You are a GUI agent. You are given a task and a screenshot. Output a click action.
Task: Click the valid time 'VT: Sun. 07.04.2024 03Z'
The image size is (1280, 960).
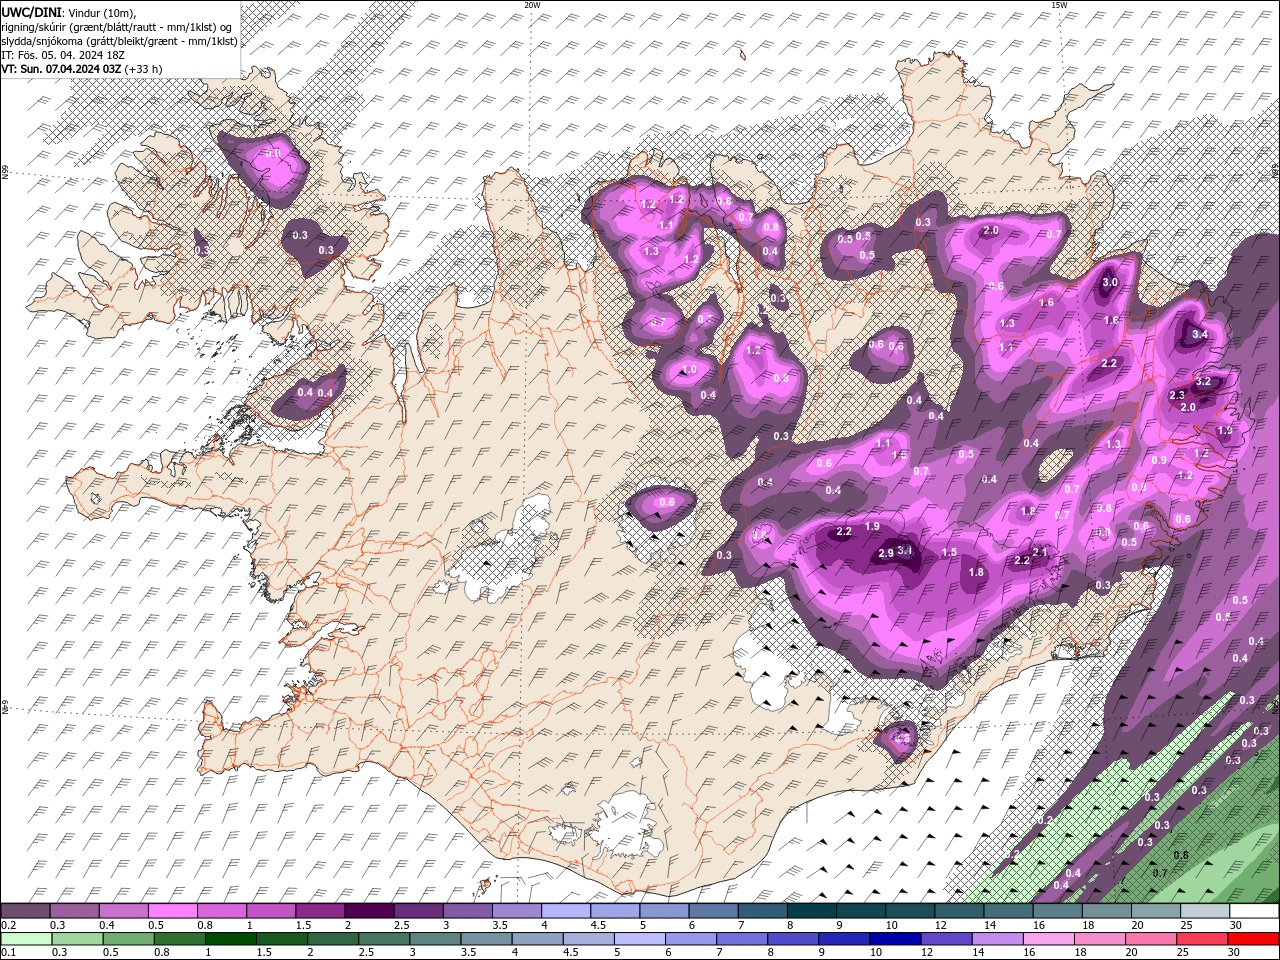tap(61, 69)
